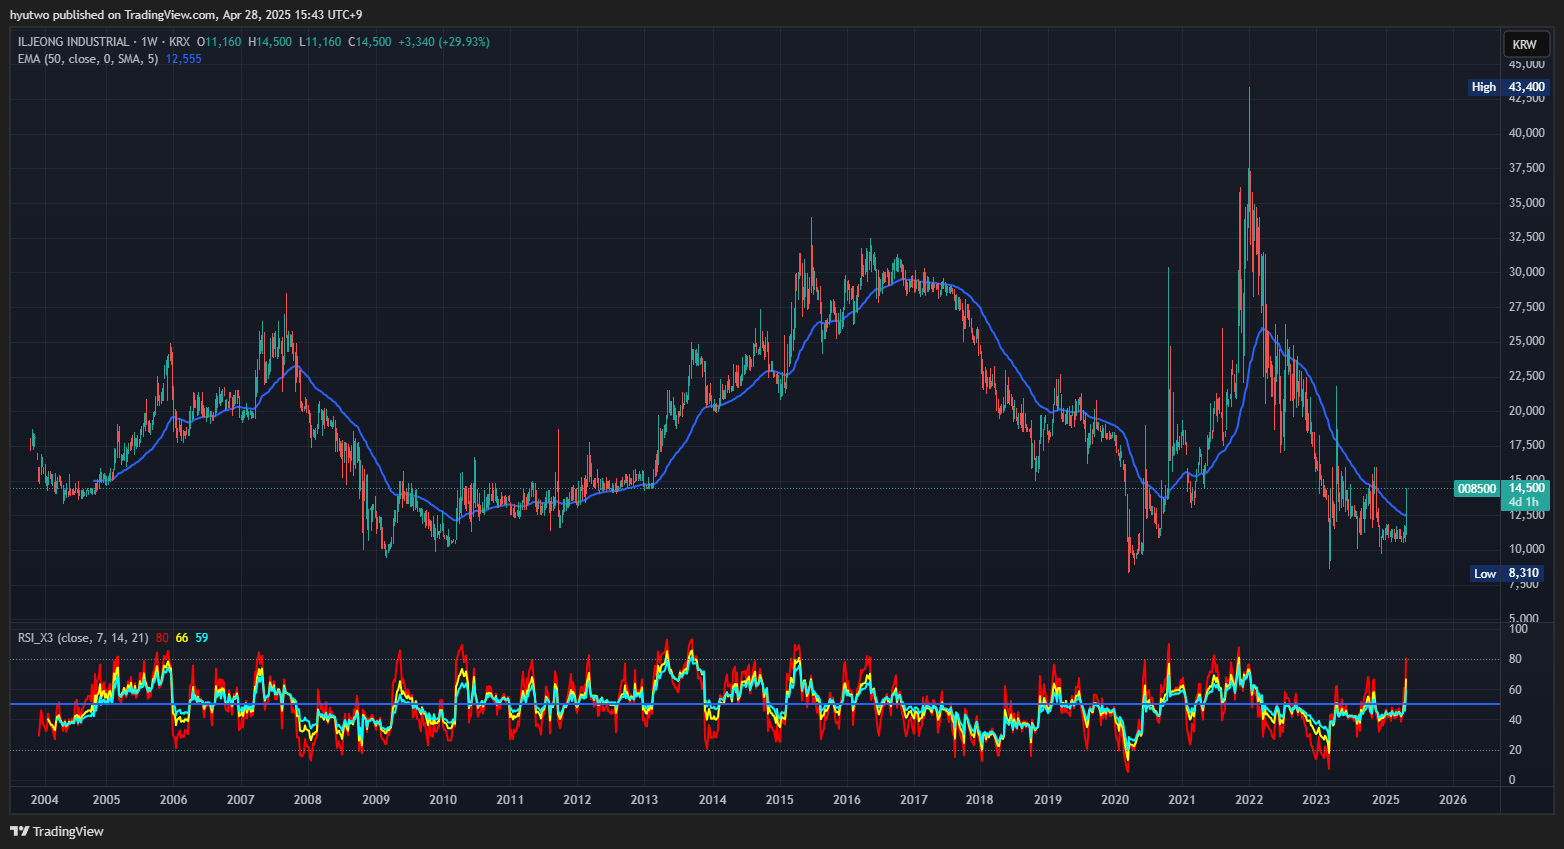The width and height of the screenshot is (1564, 849).
Task: Click the High 43,400 price label
Action: [1508, 87]
